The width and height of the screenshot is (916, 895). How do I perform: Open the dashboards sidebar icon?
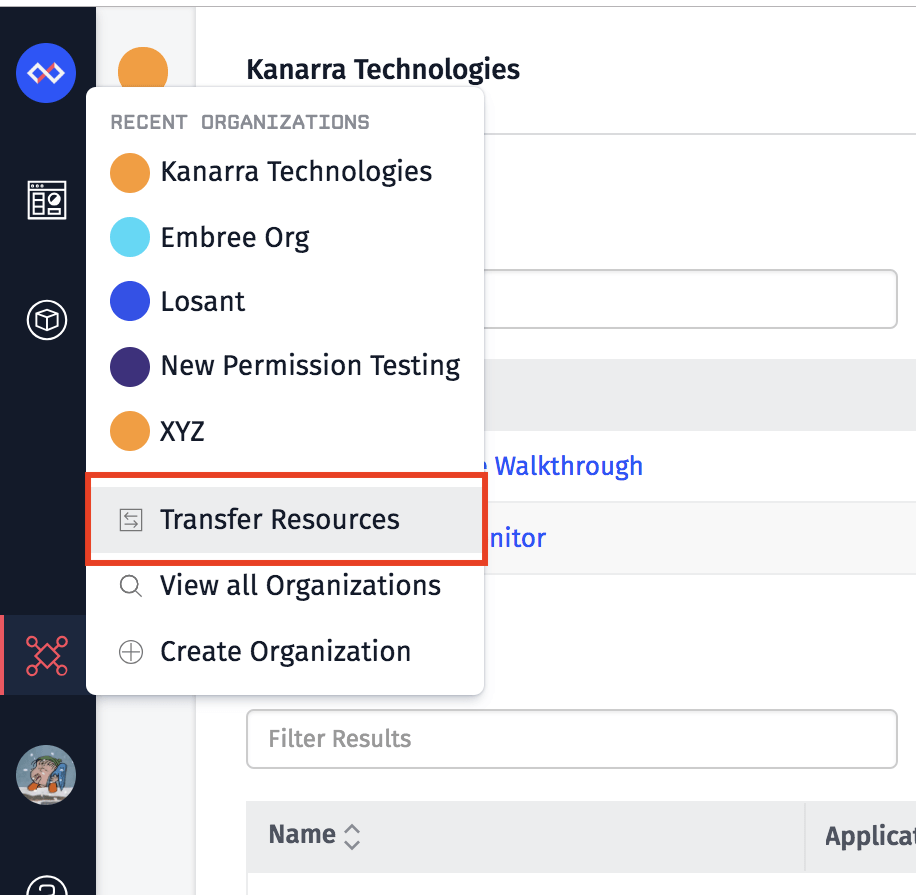pyautogui.click(x=47, y=200)
